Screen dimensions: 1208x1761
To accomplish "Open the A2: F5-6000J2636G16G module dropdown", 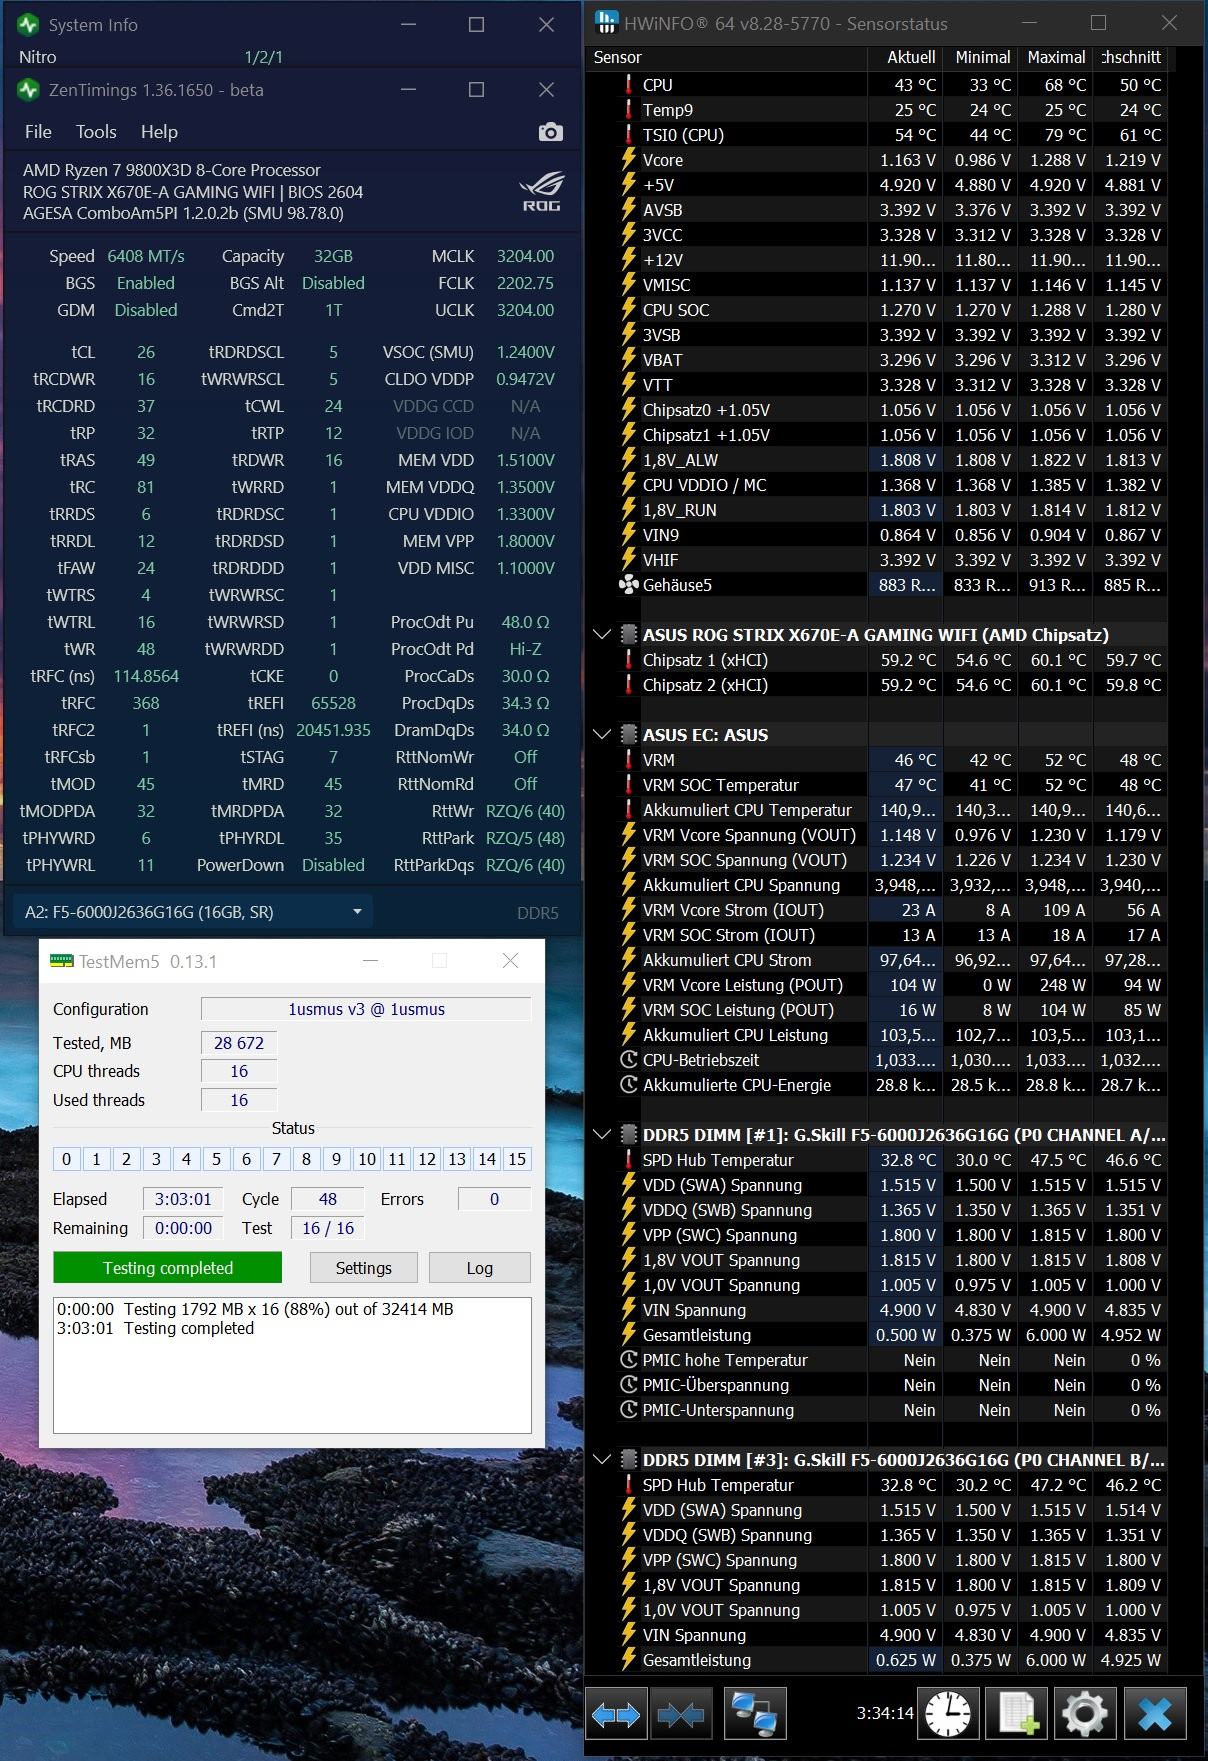I will 193,912.
